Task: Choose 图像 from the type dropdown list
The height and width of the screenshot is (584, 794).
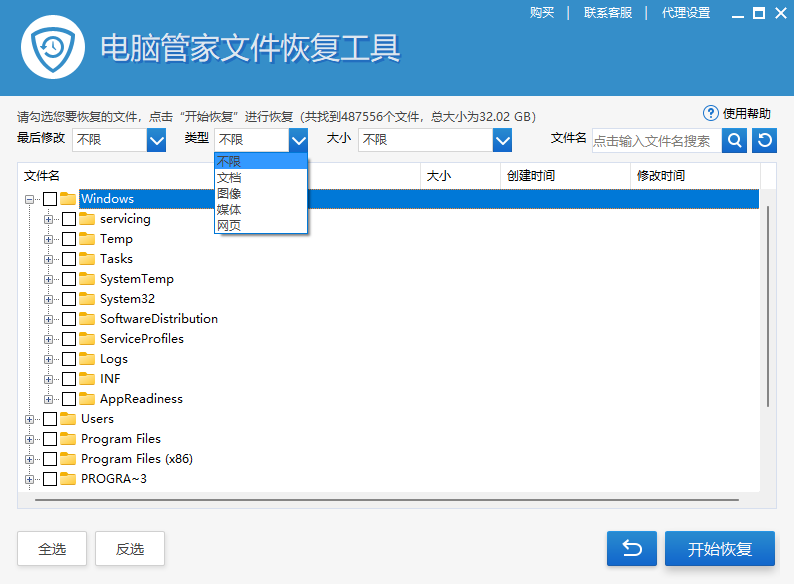Action: (229, 194)
